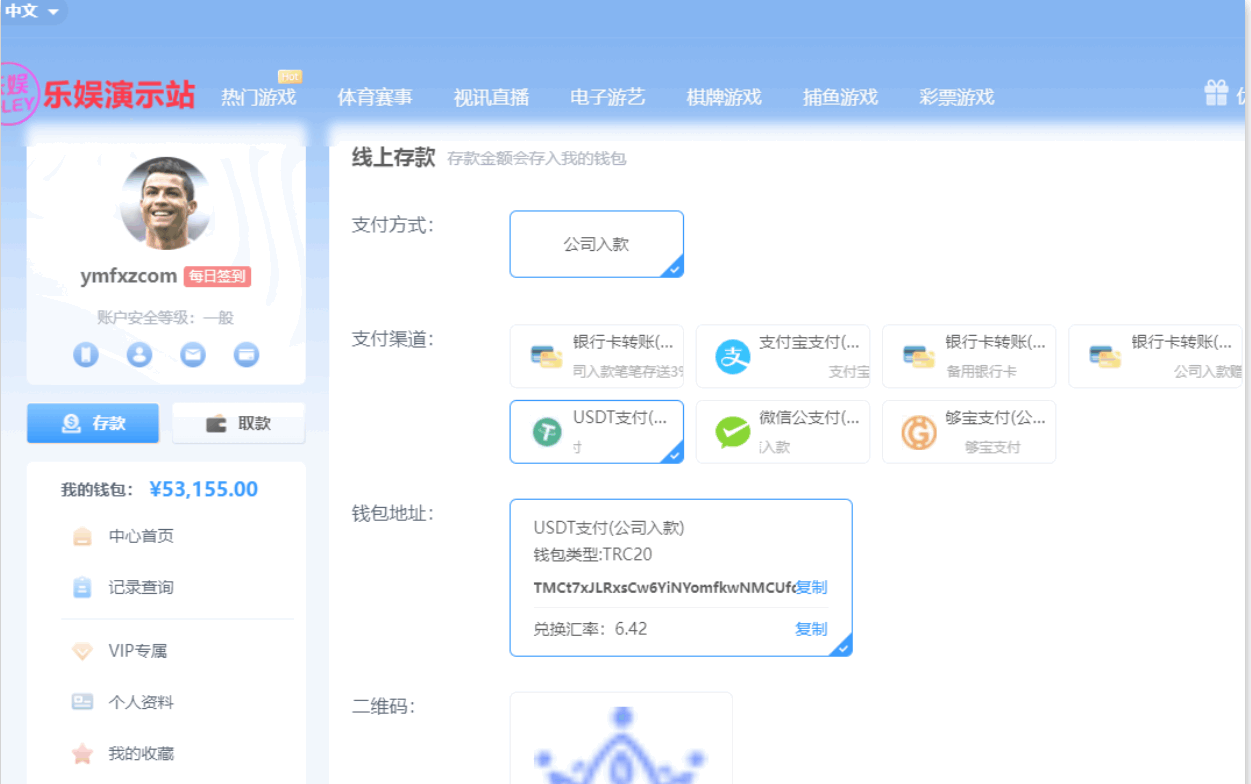Open 记录查询 in sidebar
The width and height of the screenshot is (1251, 784).
tap(140, 587)
